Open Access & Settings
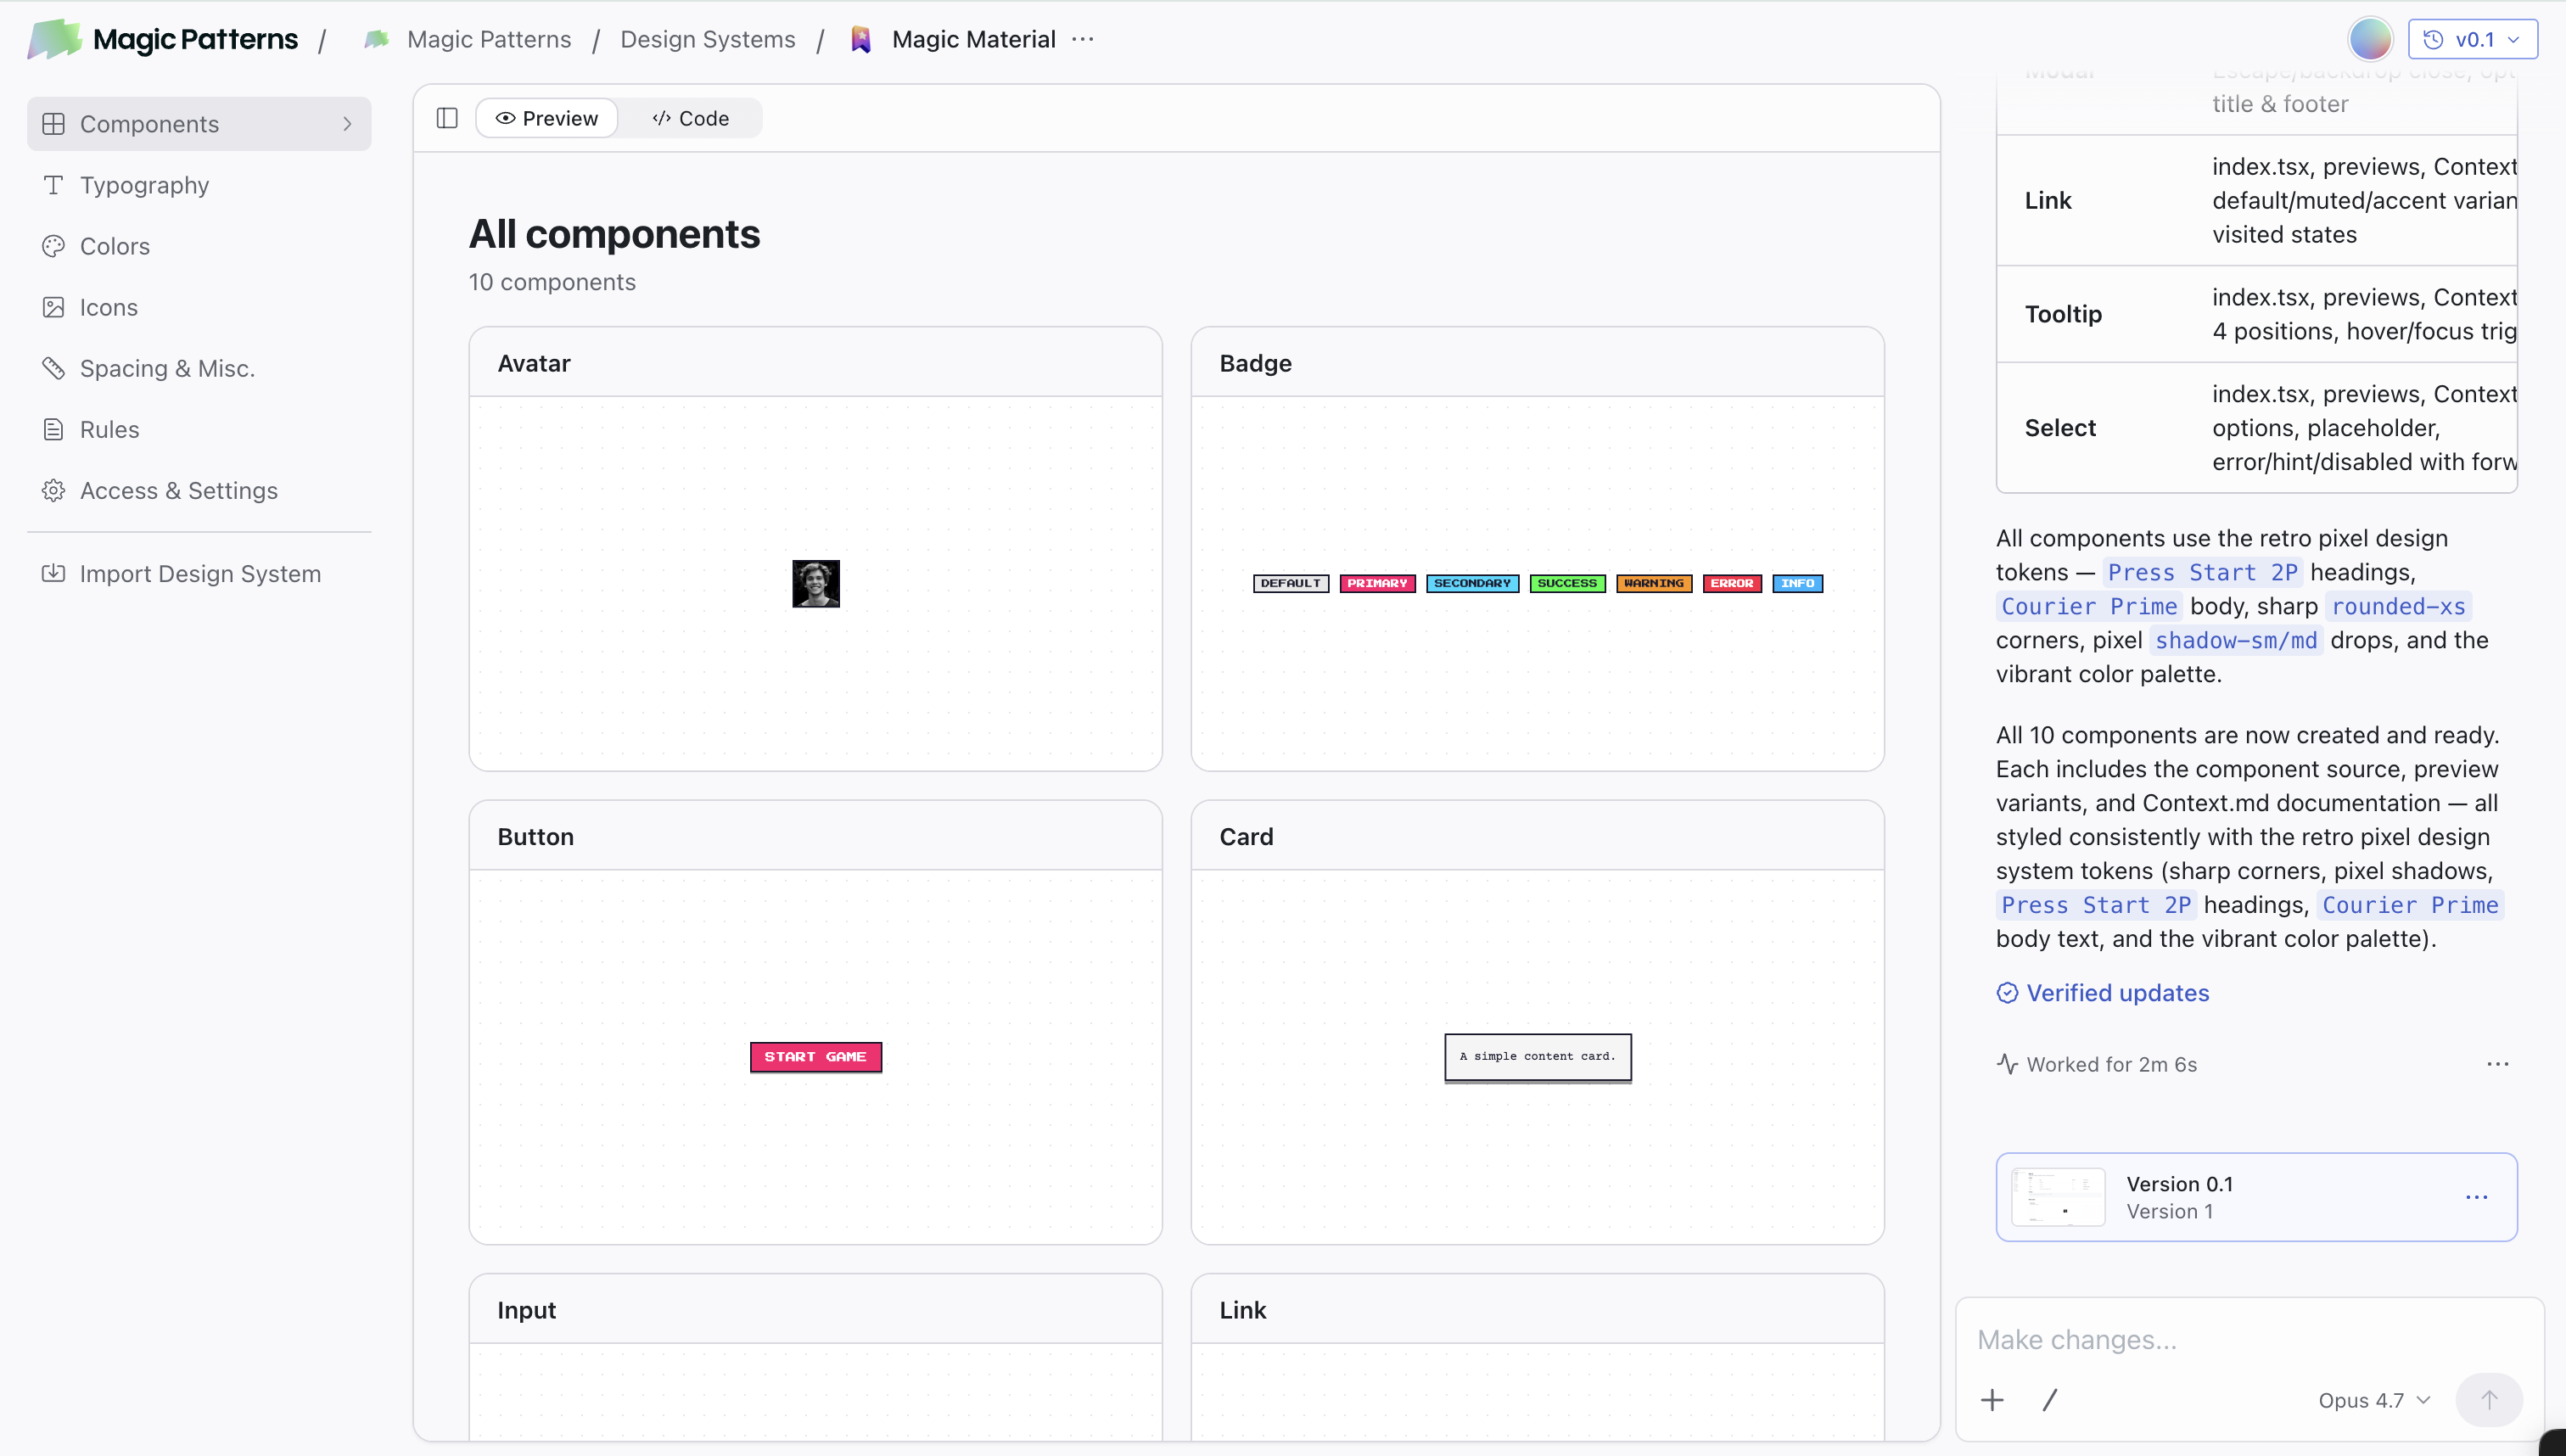2566x1456 pixels. tap(199, 490)
